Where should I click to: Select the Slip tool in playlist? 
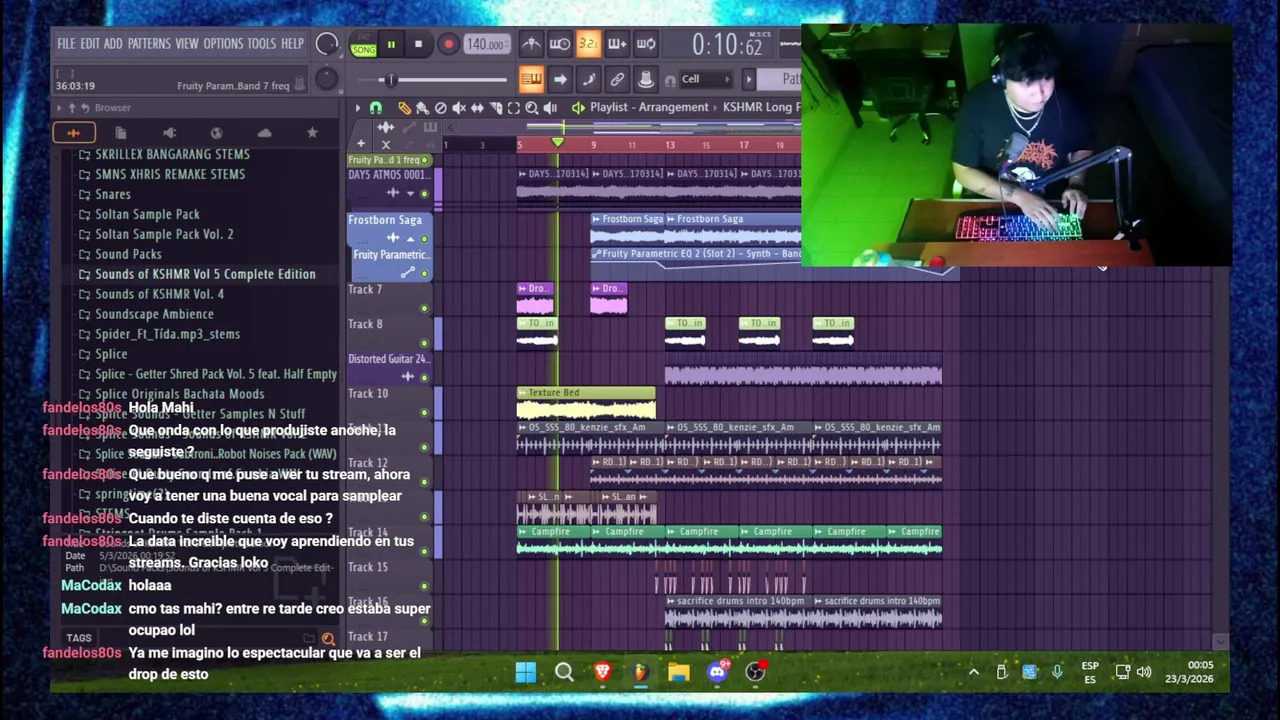pyautogui.click(x=477, y=108)
